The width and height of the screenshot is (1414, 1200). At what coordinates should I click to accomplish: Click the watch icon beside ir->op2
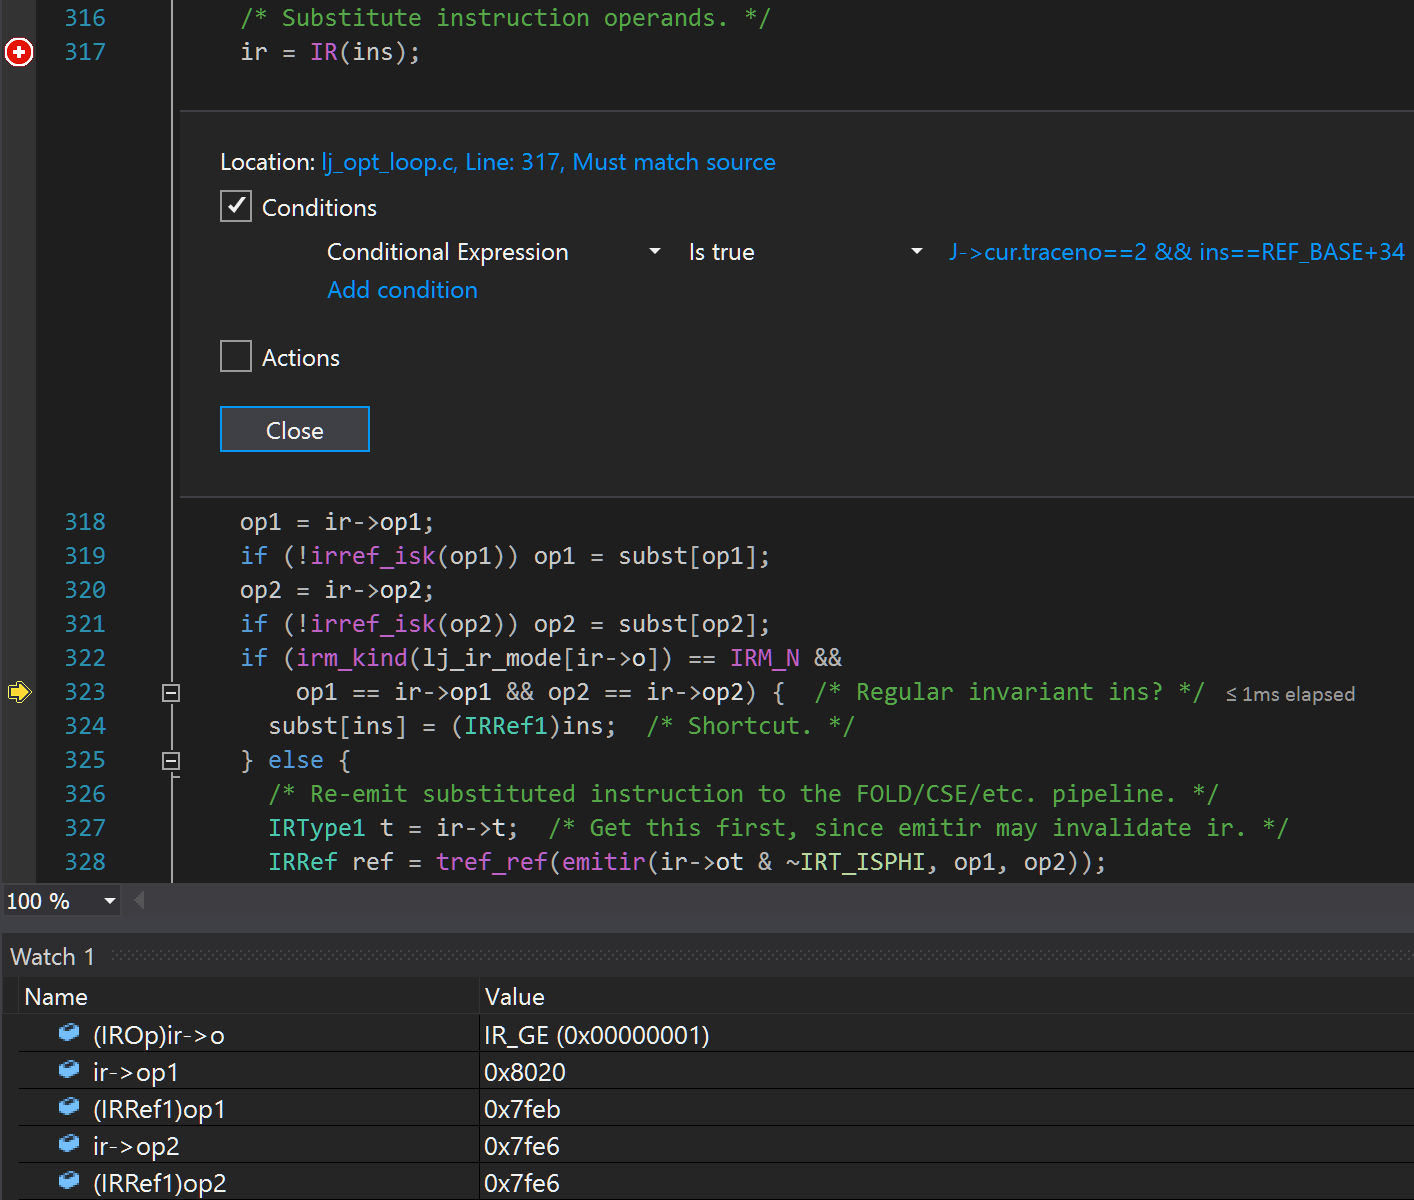tap(69, 1144)
